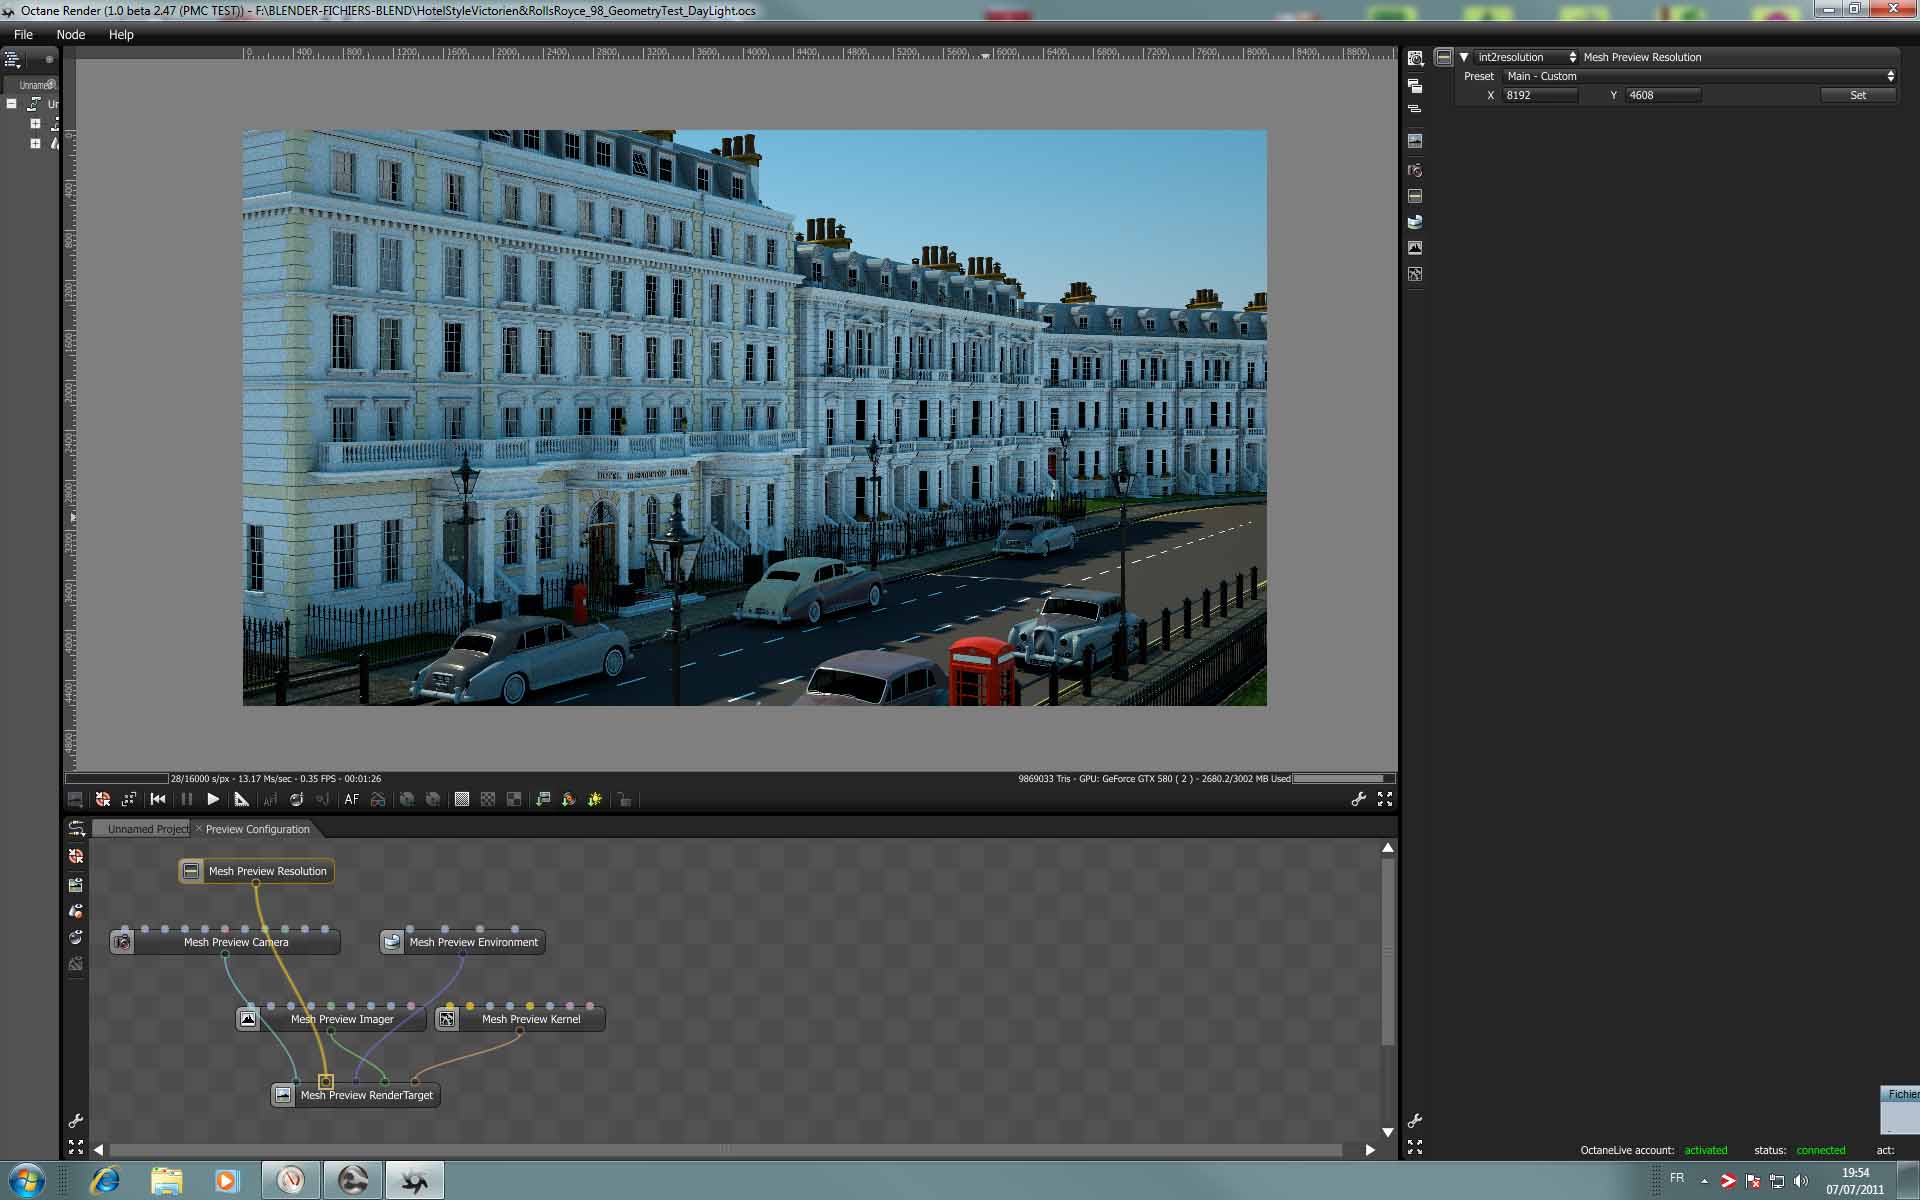This screenshot has width=1920, height=1200.
Task: Click fullscreen icon right of render toolbar
Action: coord(1385,799)
